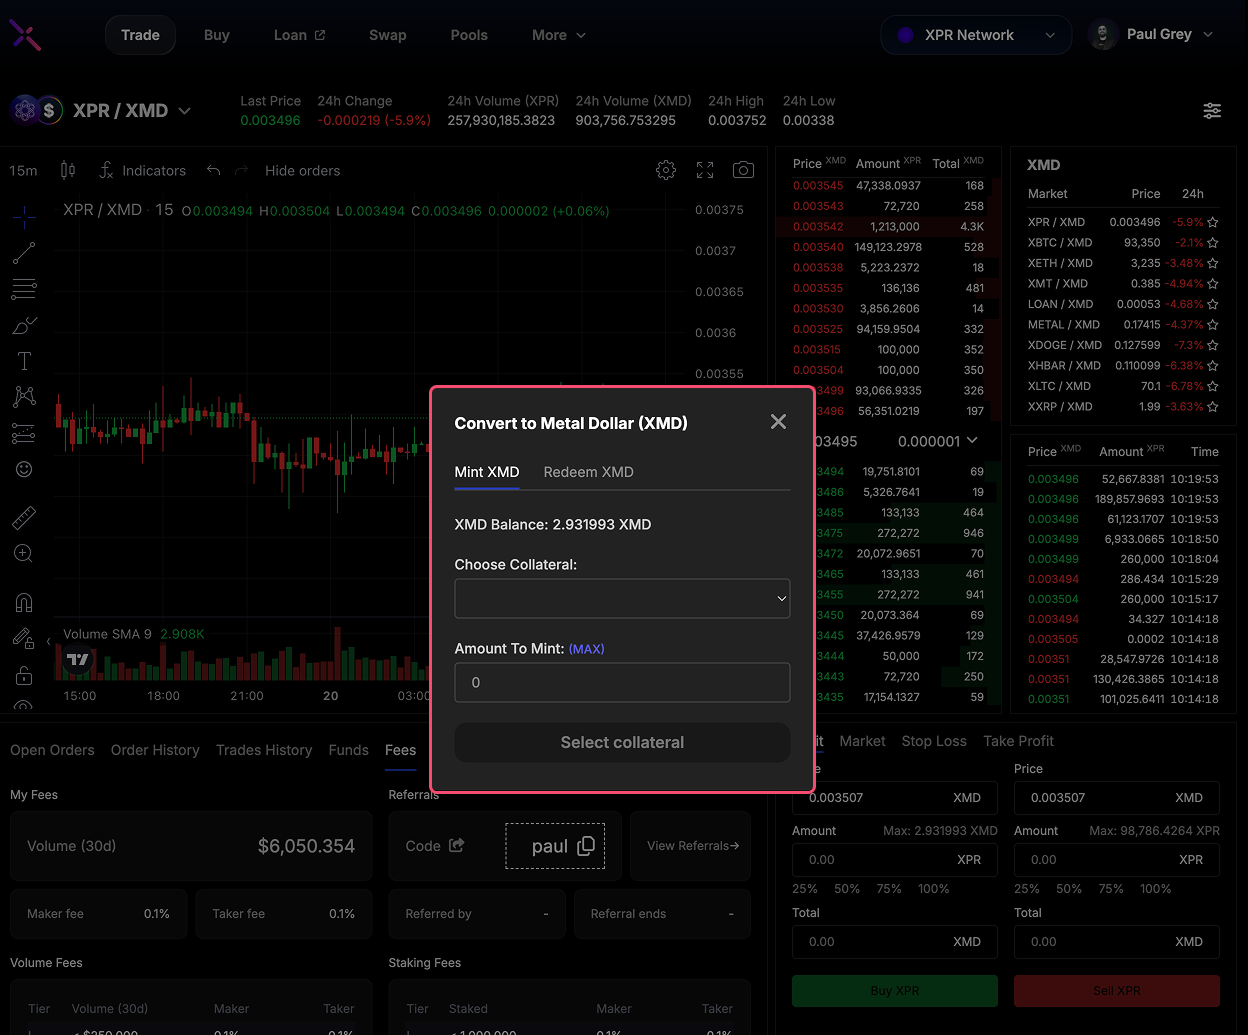Enter fullscreen chart mode

tap(705, 170)
